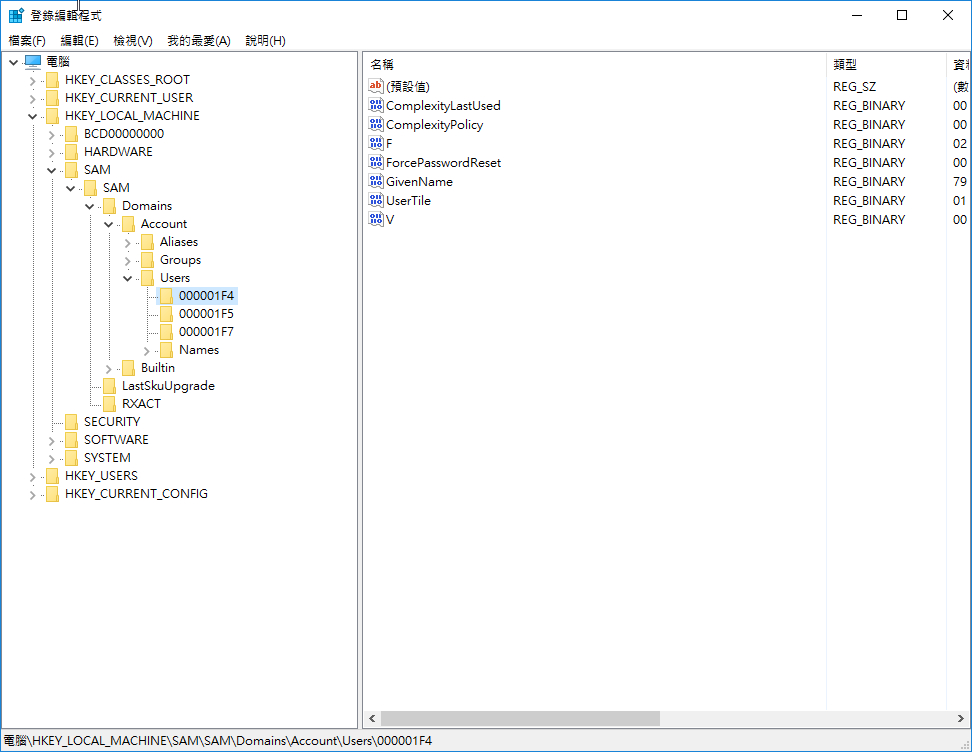Screen dimensions: 972x752
Task: Click the binary icon beside ComplexityLastUsed
Action: point(376,105)
